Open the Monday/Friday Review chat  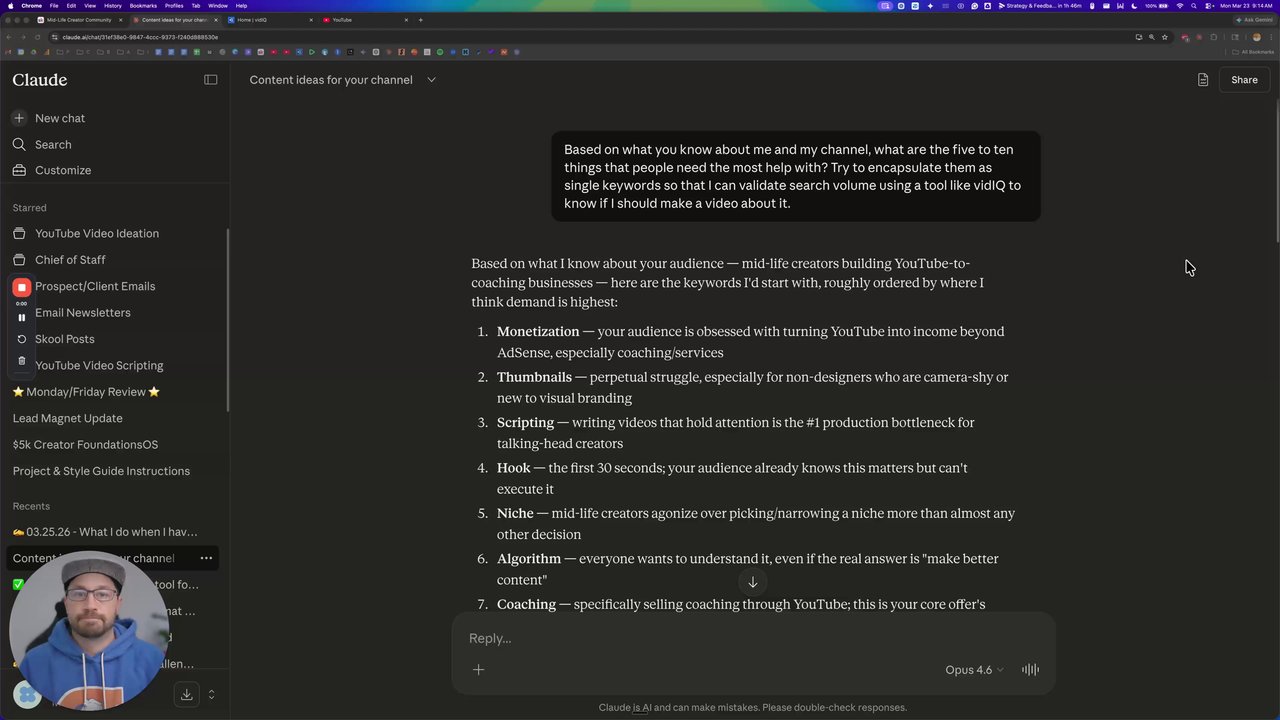pyautogui.click(x=86, y=392)
